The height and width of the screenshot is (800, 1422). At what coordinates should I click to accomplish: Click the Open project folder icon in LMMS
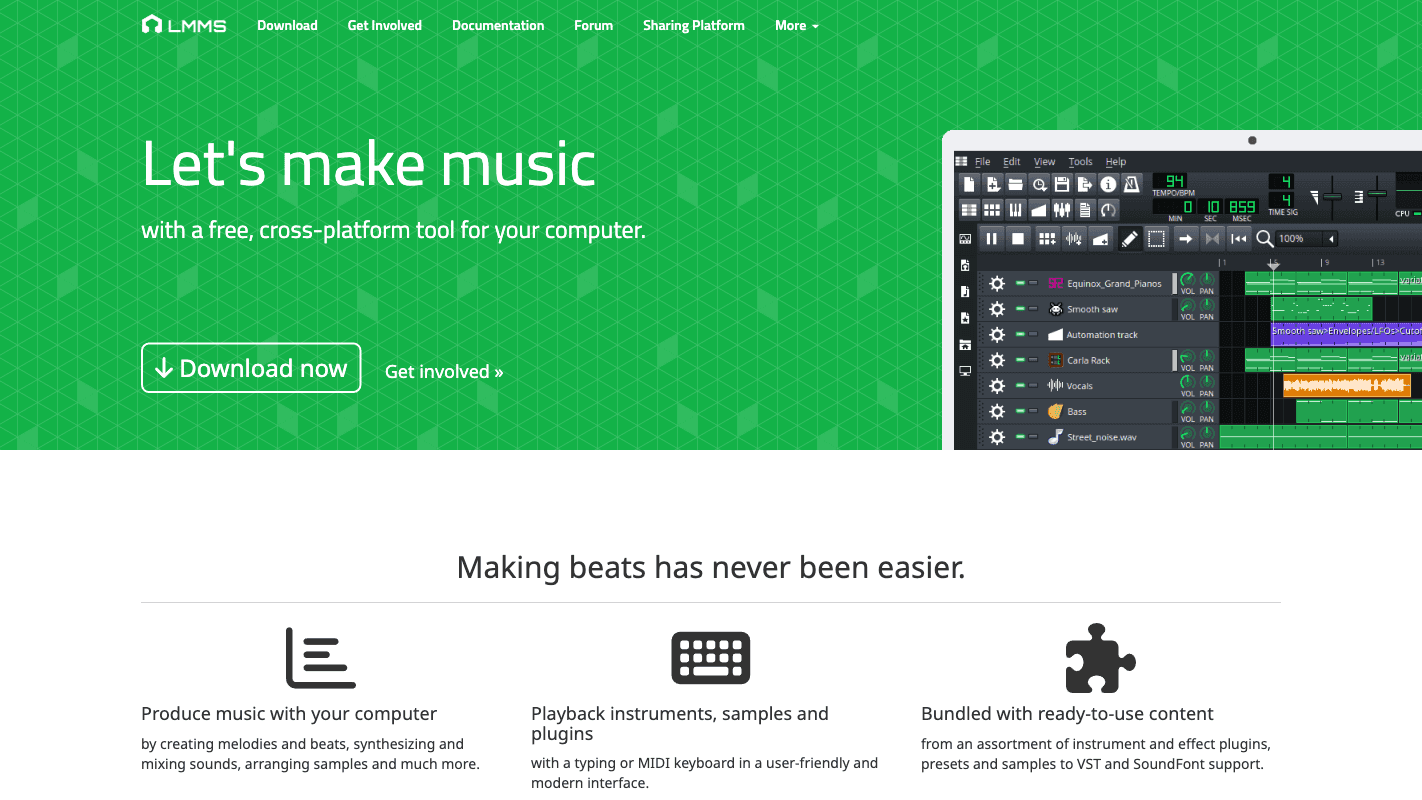click(x=1015, y=184)
